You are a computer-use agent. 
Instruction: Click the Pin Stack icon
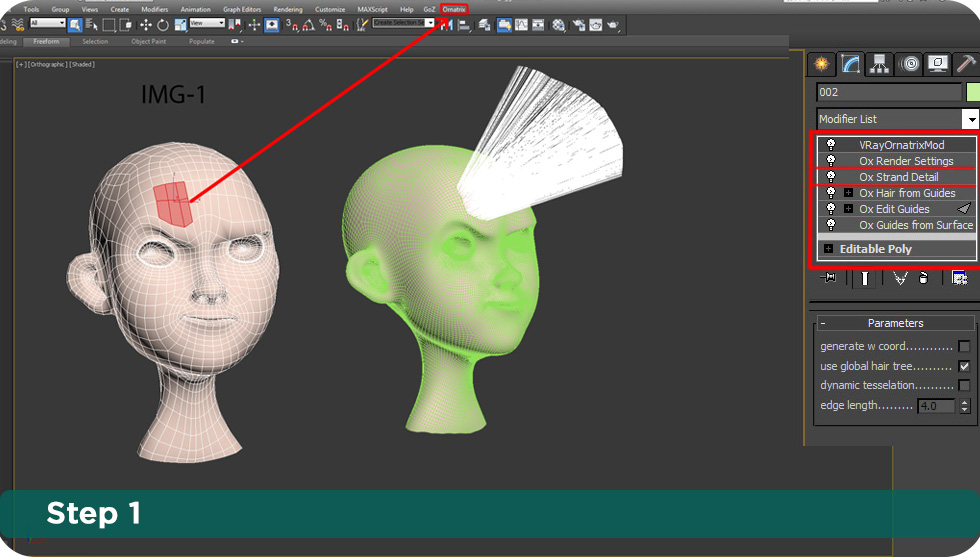(828, 278)
